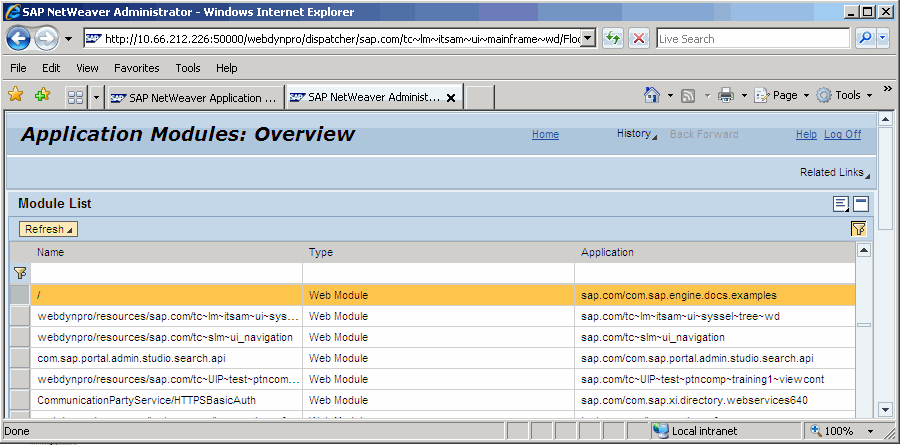This screenshot has width=900, height=445.
Task: Open Favorites Center star icon
Action: click(15, 95)
